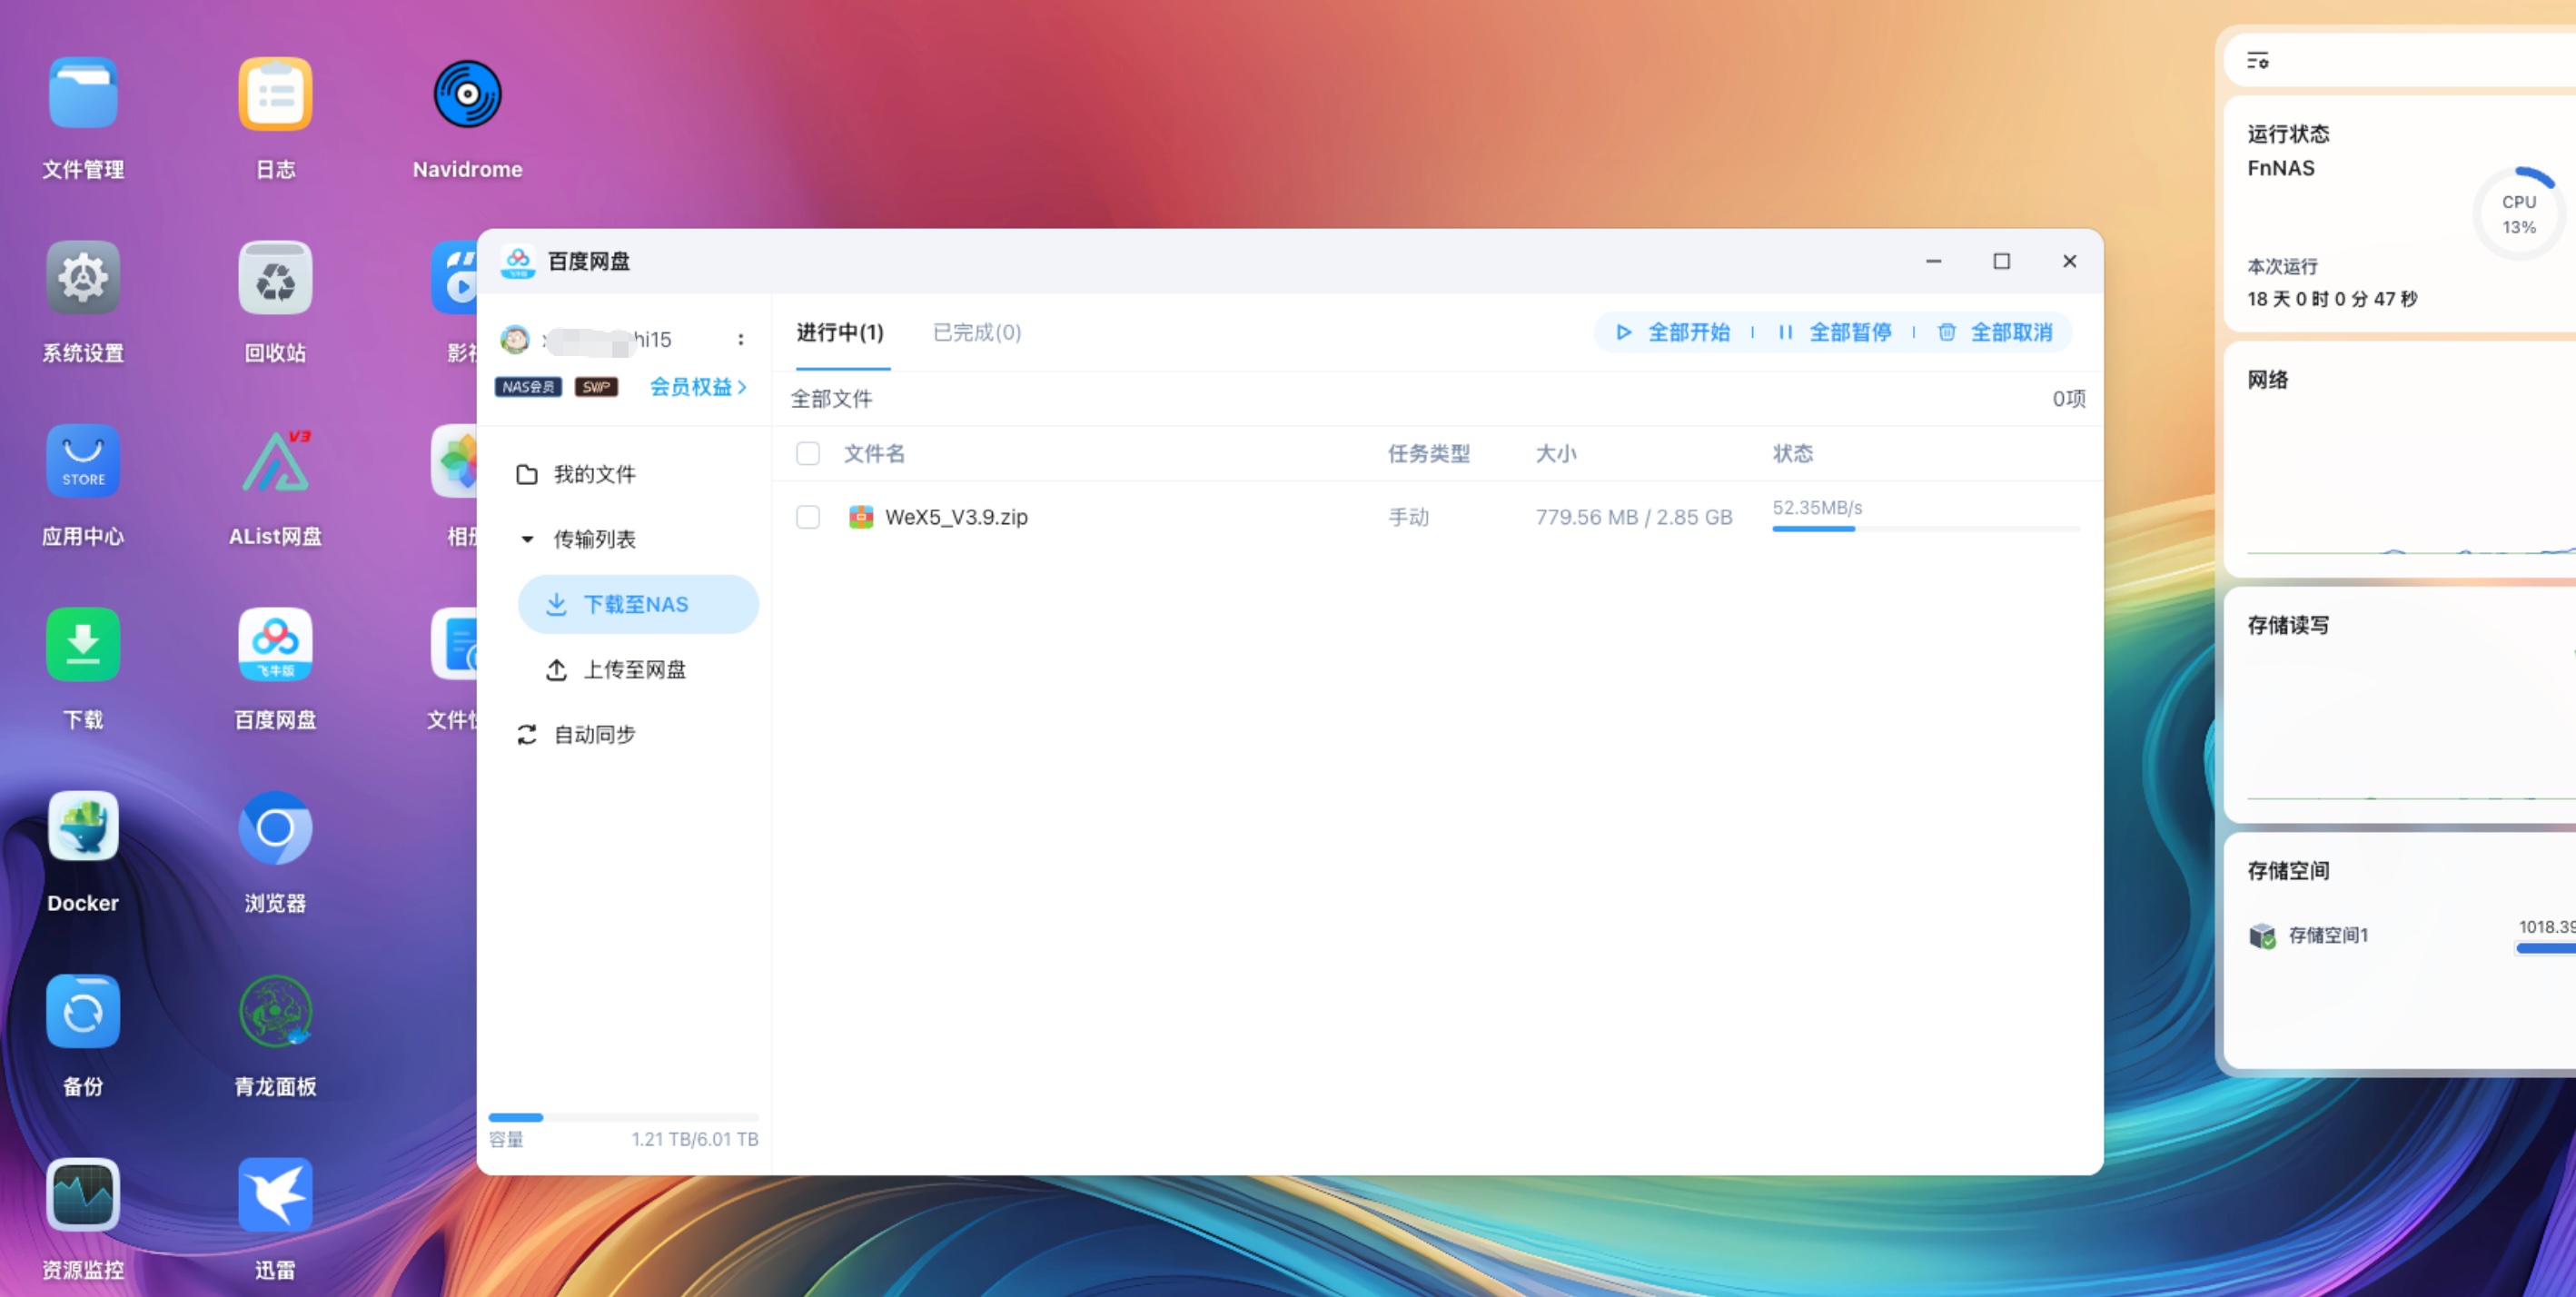Click the 大小 column header
The height and width of the screenshot is (1297, 2576).
(1556, 454)
